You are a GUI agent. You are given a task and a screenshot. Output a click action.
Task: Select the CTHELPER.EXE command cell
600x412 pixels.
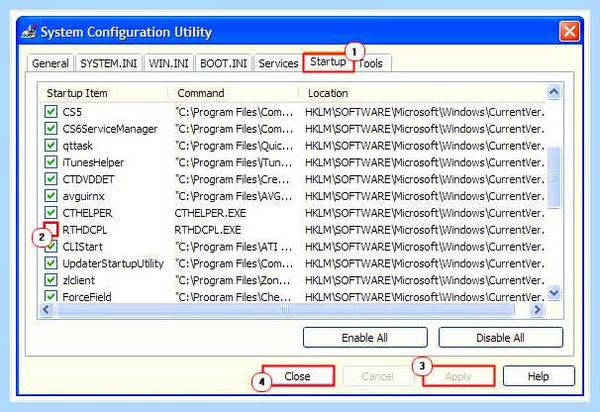pos(210,213)
